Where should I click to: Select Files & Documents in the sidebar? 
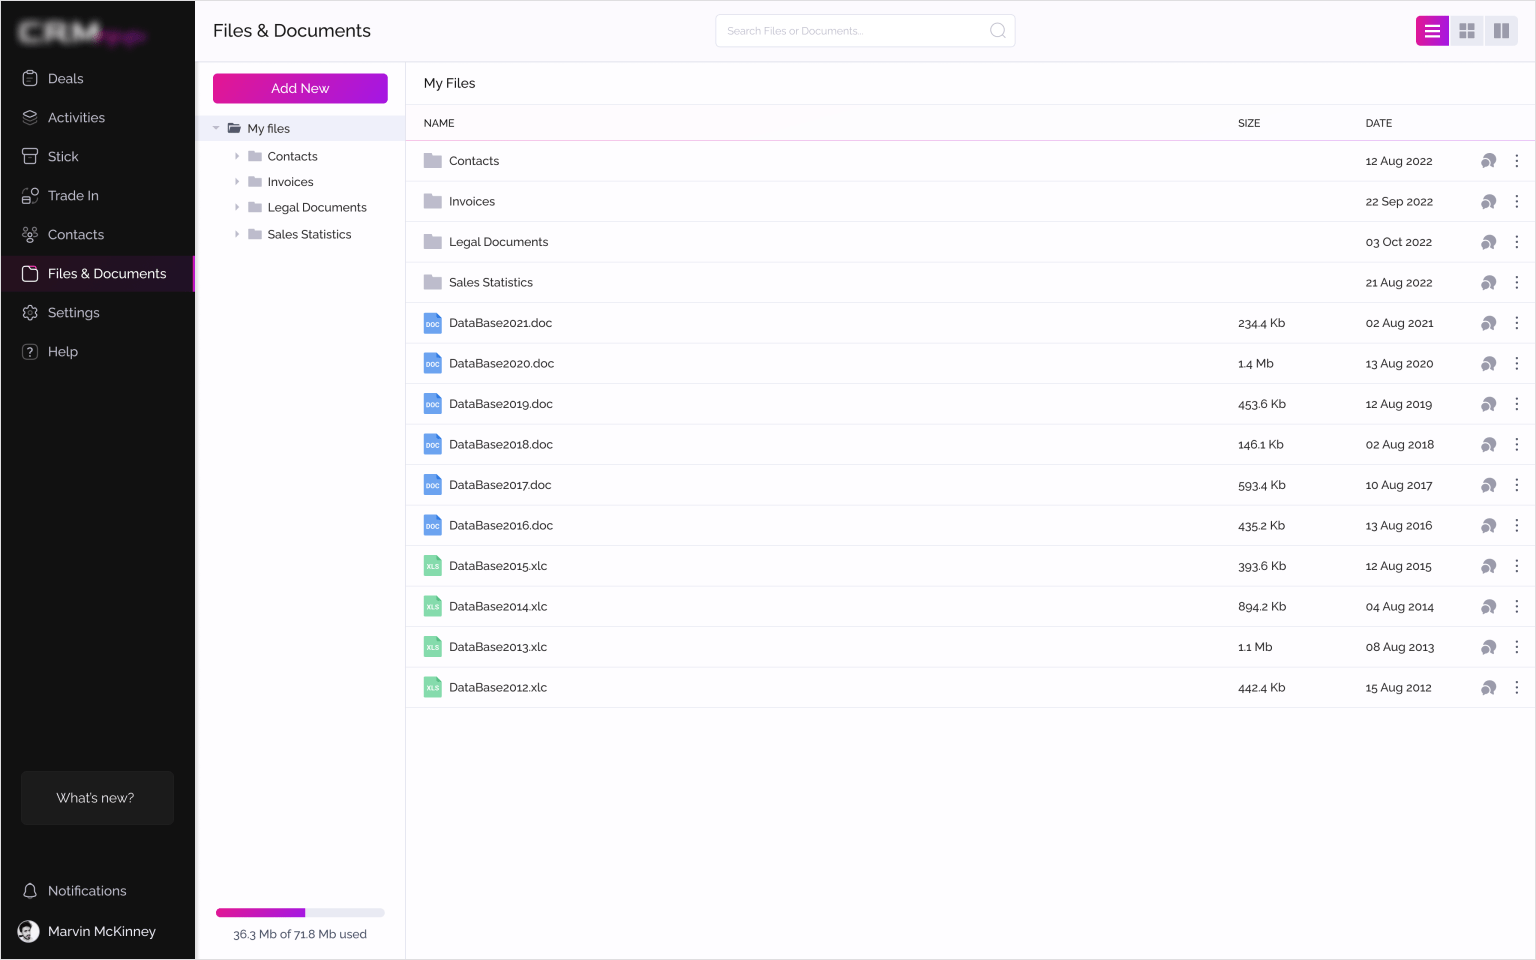[97, 273]
